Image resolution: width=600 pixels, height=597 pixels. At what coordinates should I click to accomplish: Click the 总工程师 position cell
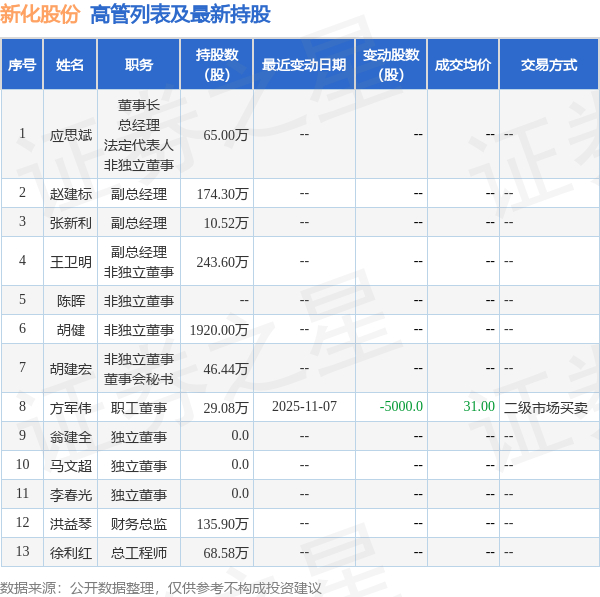(139, 553)
